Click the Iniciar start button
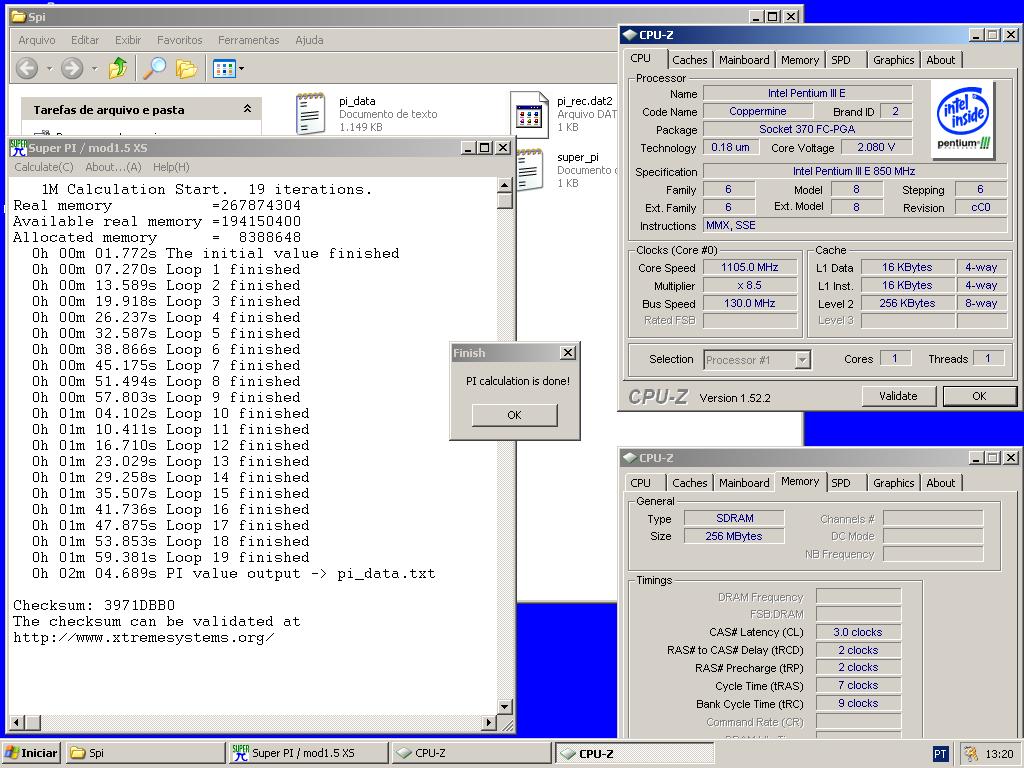1024x768 pixels. tap(31, 753)
